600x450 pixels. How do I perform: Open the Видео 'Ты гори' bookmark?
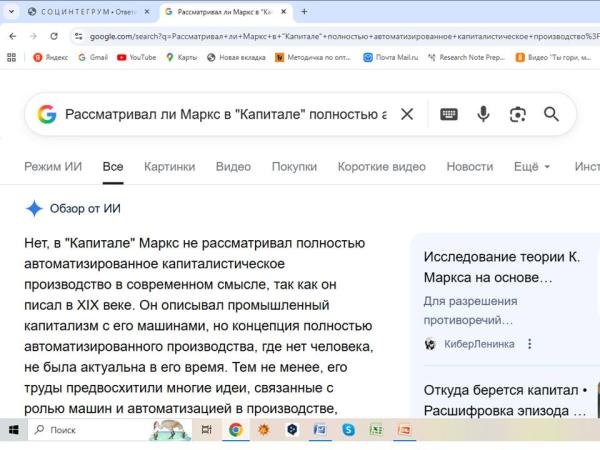[553, 57]
